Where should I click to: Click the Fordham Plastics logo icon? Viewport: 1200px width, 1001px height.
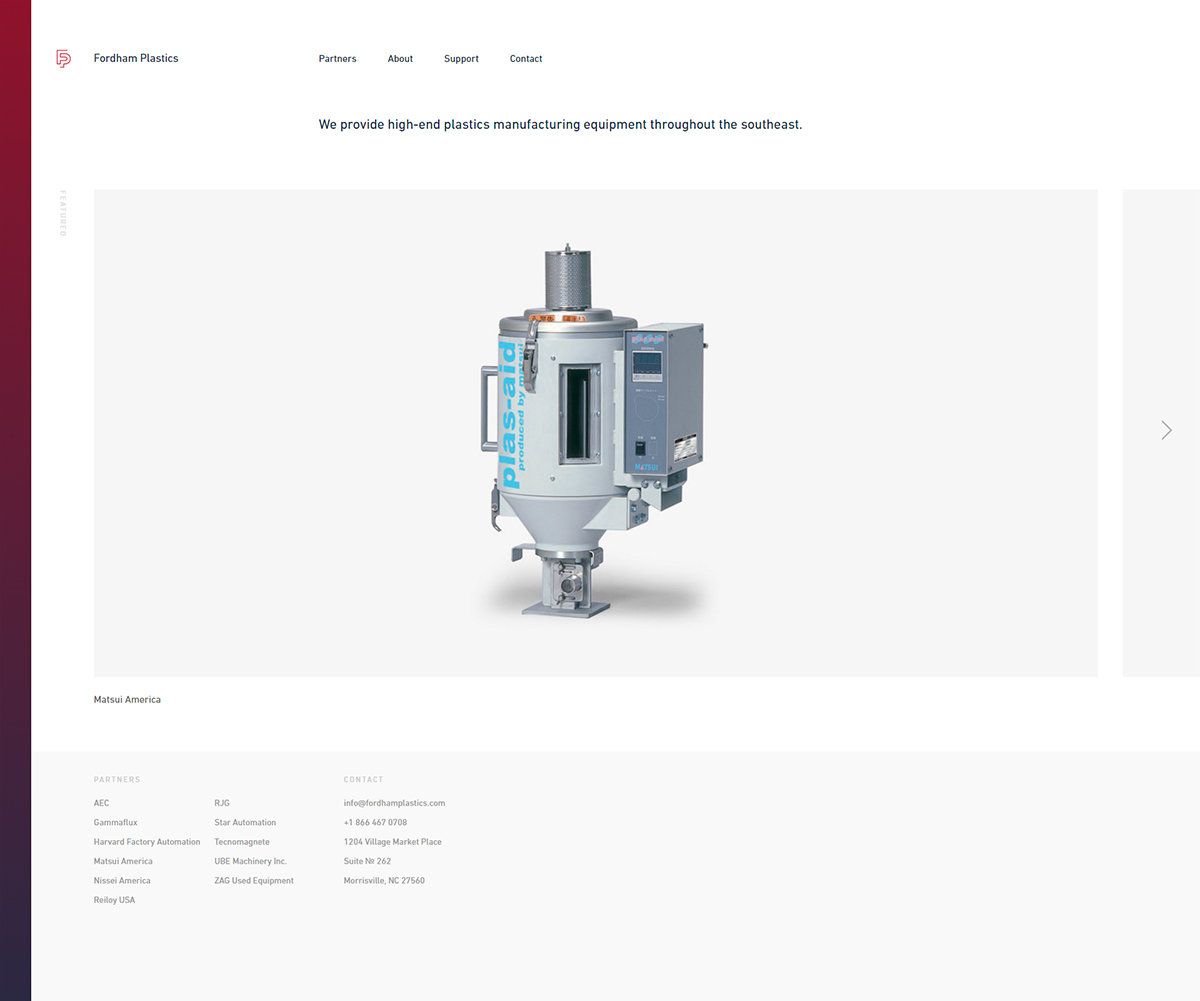[x=63, y=59]
